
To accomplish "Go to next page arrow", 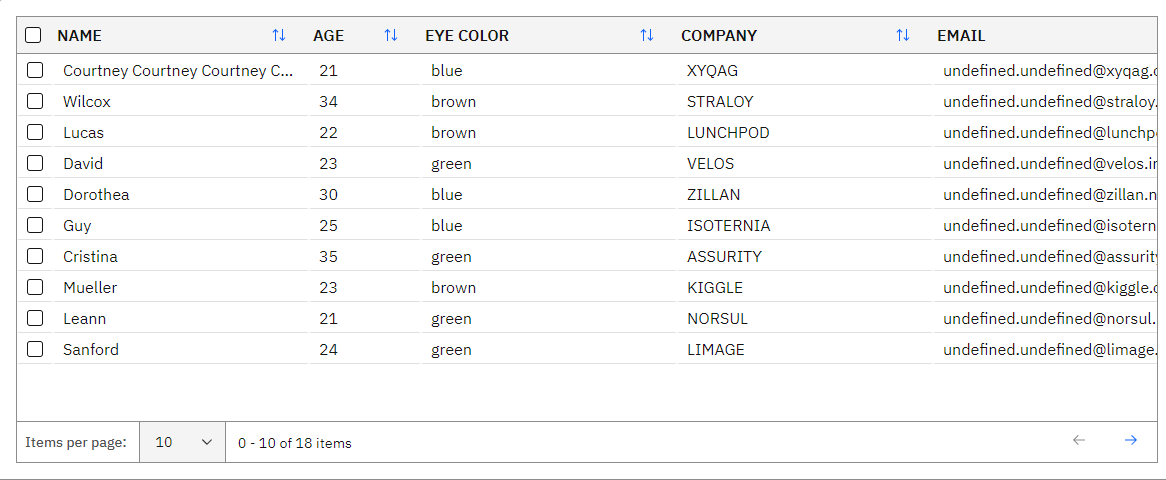I will click(1131, 441).
